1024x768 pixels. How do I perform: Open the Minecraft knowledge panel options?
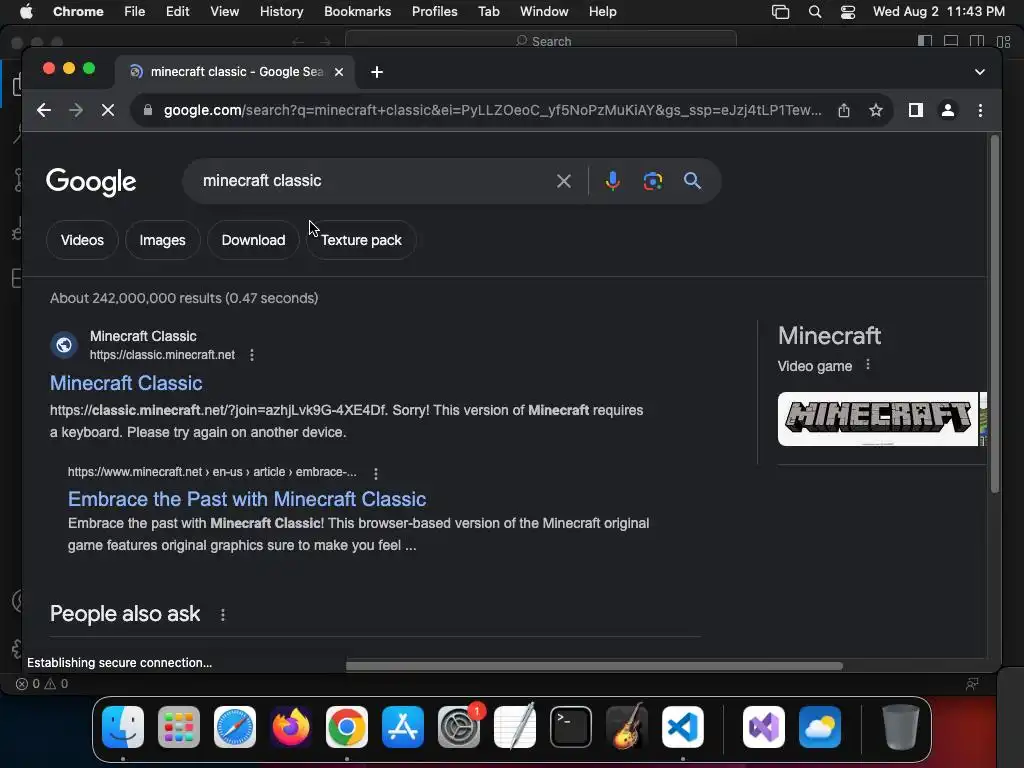point(868,365)
